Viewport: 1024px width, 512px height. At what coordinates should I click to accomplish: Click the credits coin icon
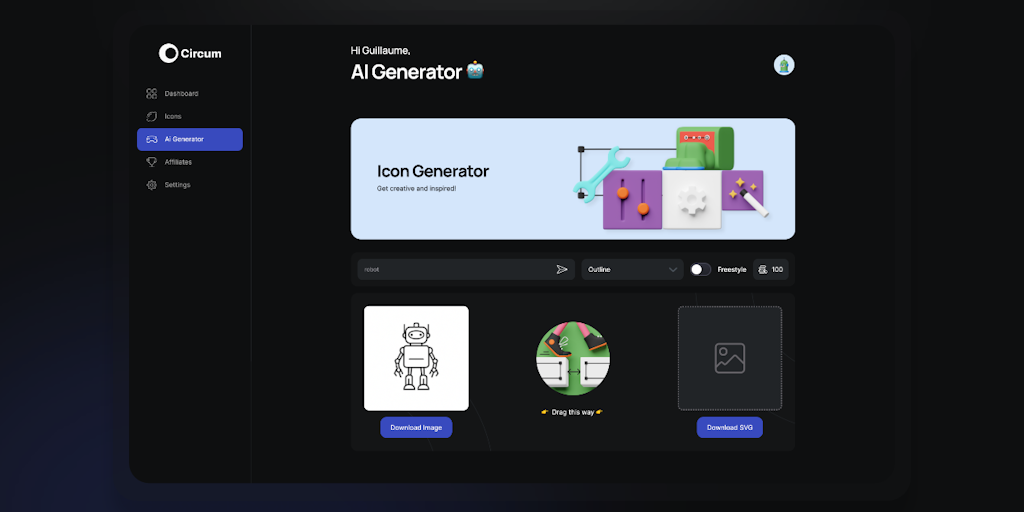(x=763, y=269)
